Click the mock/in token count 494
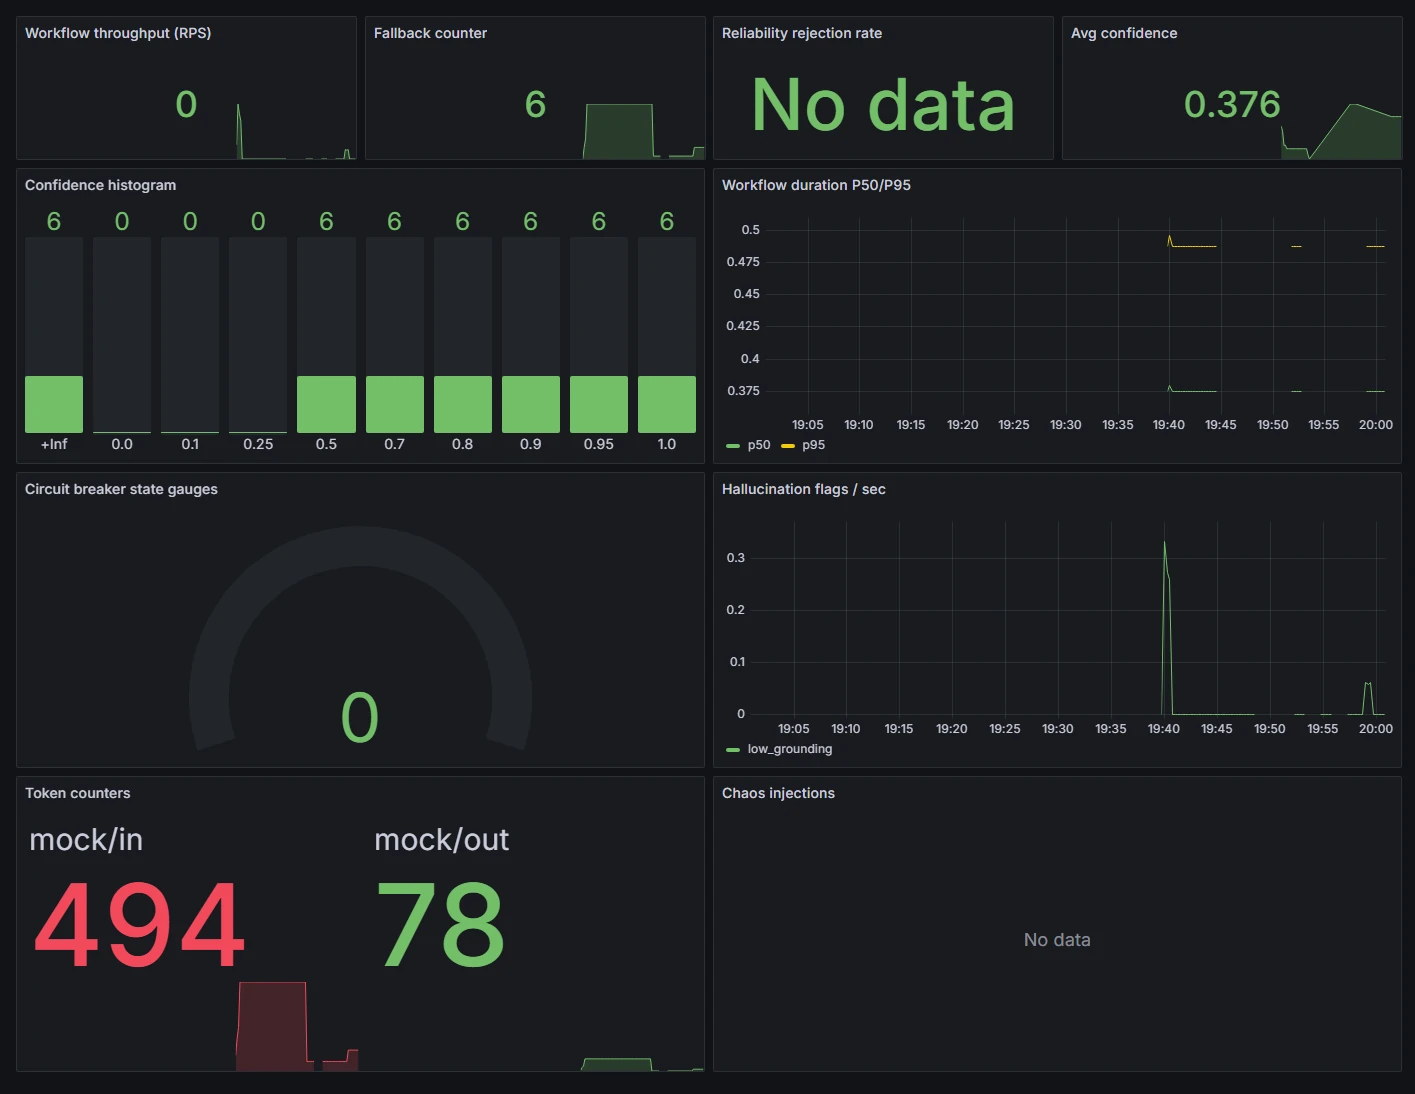The image size is (1415, 1094). [139, 925]
